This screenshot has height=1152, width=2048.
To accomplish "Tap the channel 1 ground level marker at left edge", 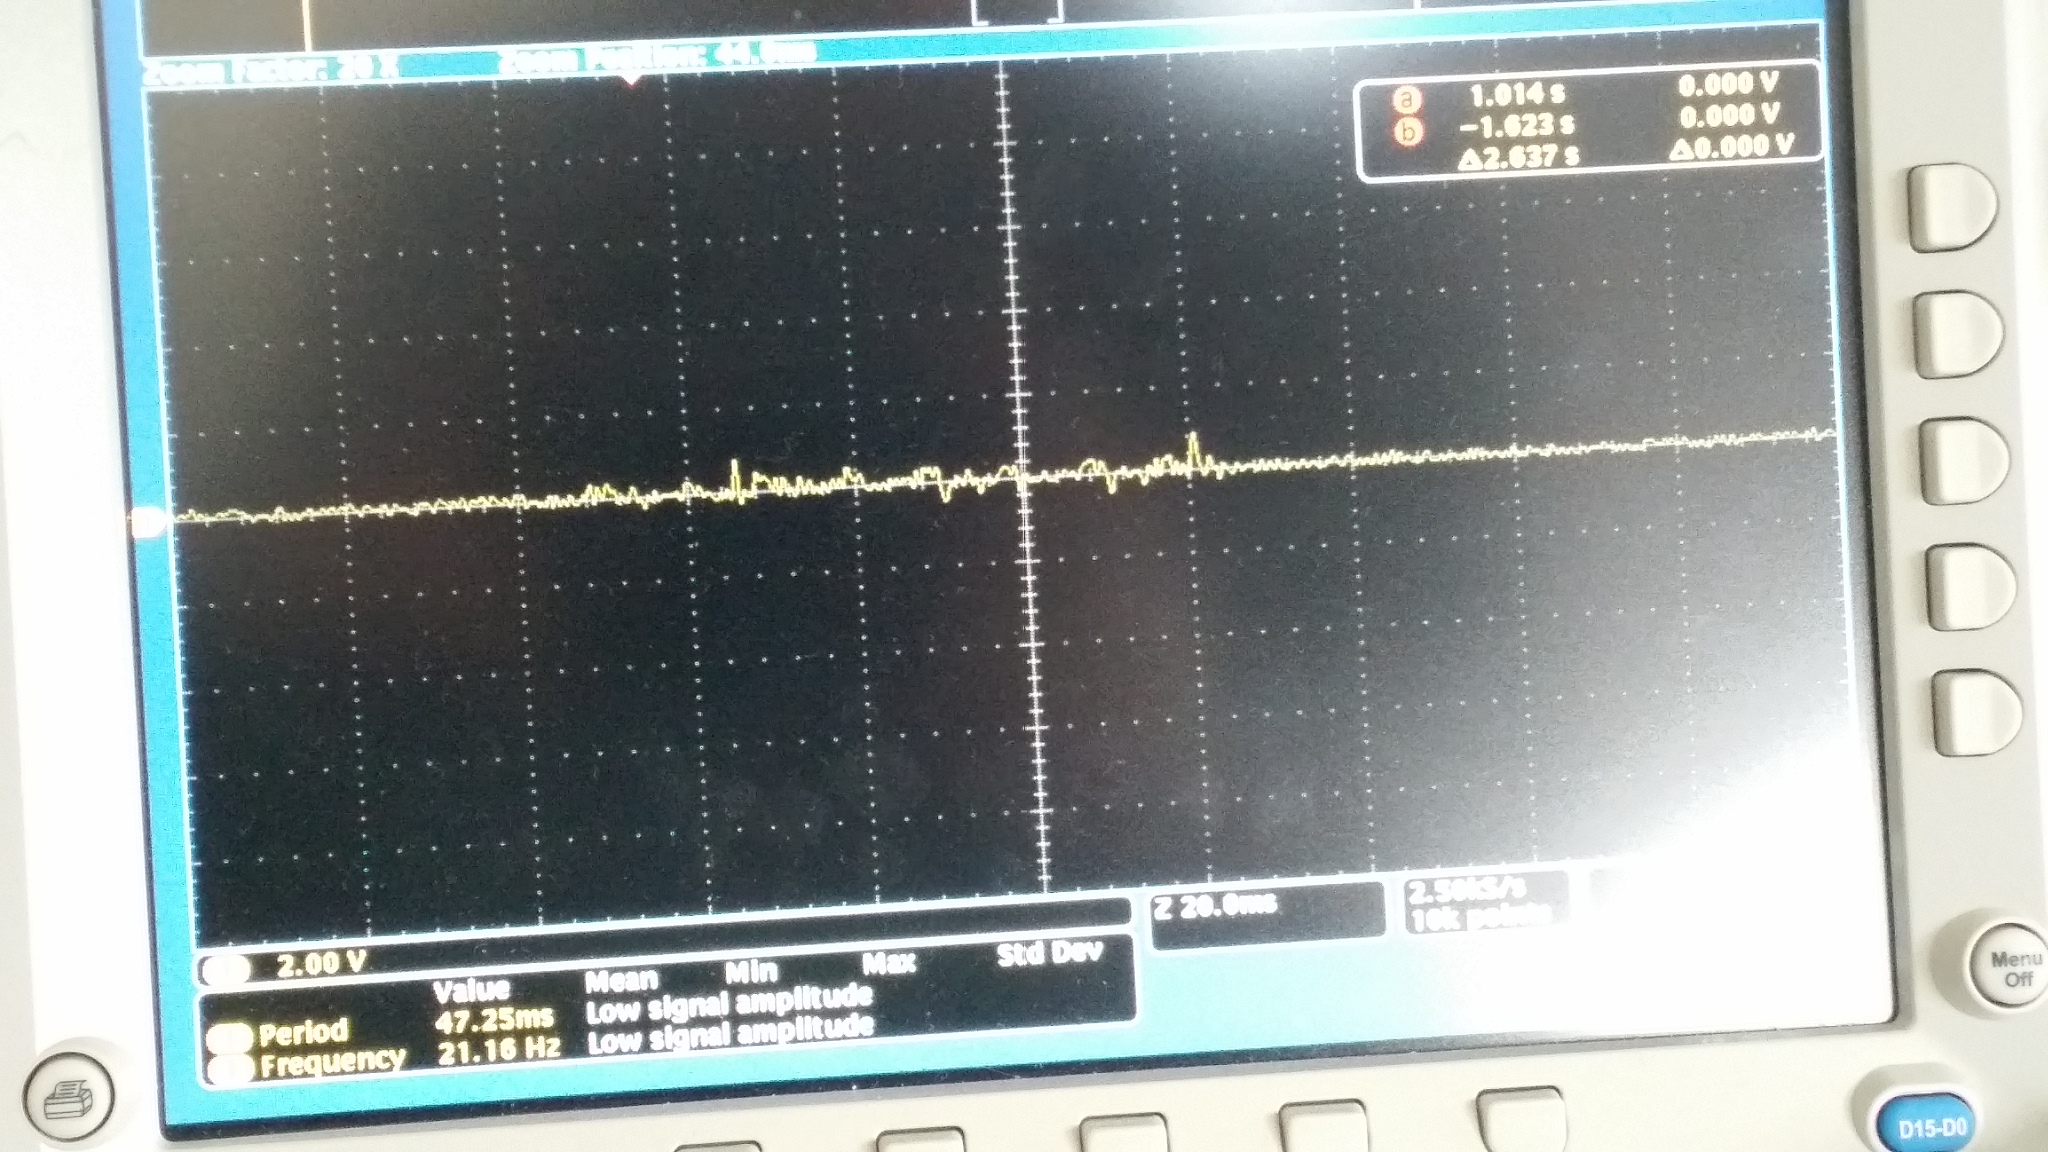I will [147, 522].
